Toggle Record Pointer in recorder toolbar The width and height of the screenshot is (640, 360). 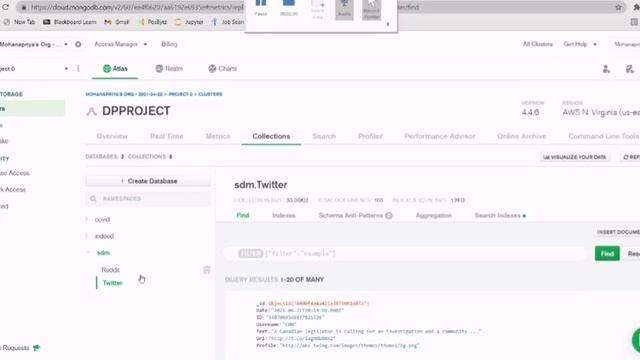coord(371,9)
